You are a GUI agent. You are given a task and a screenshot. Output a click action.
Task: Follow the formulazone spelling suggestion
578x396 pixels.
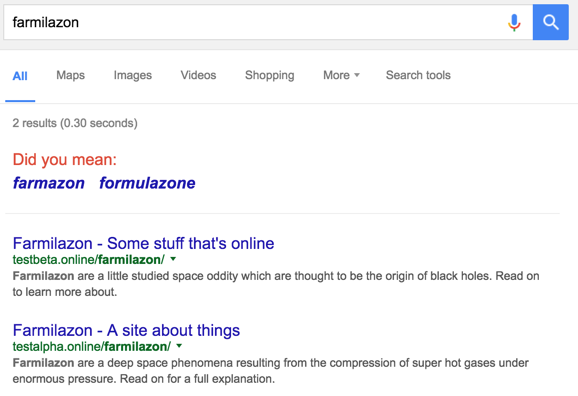pos(147,183)
